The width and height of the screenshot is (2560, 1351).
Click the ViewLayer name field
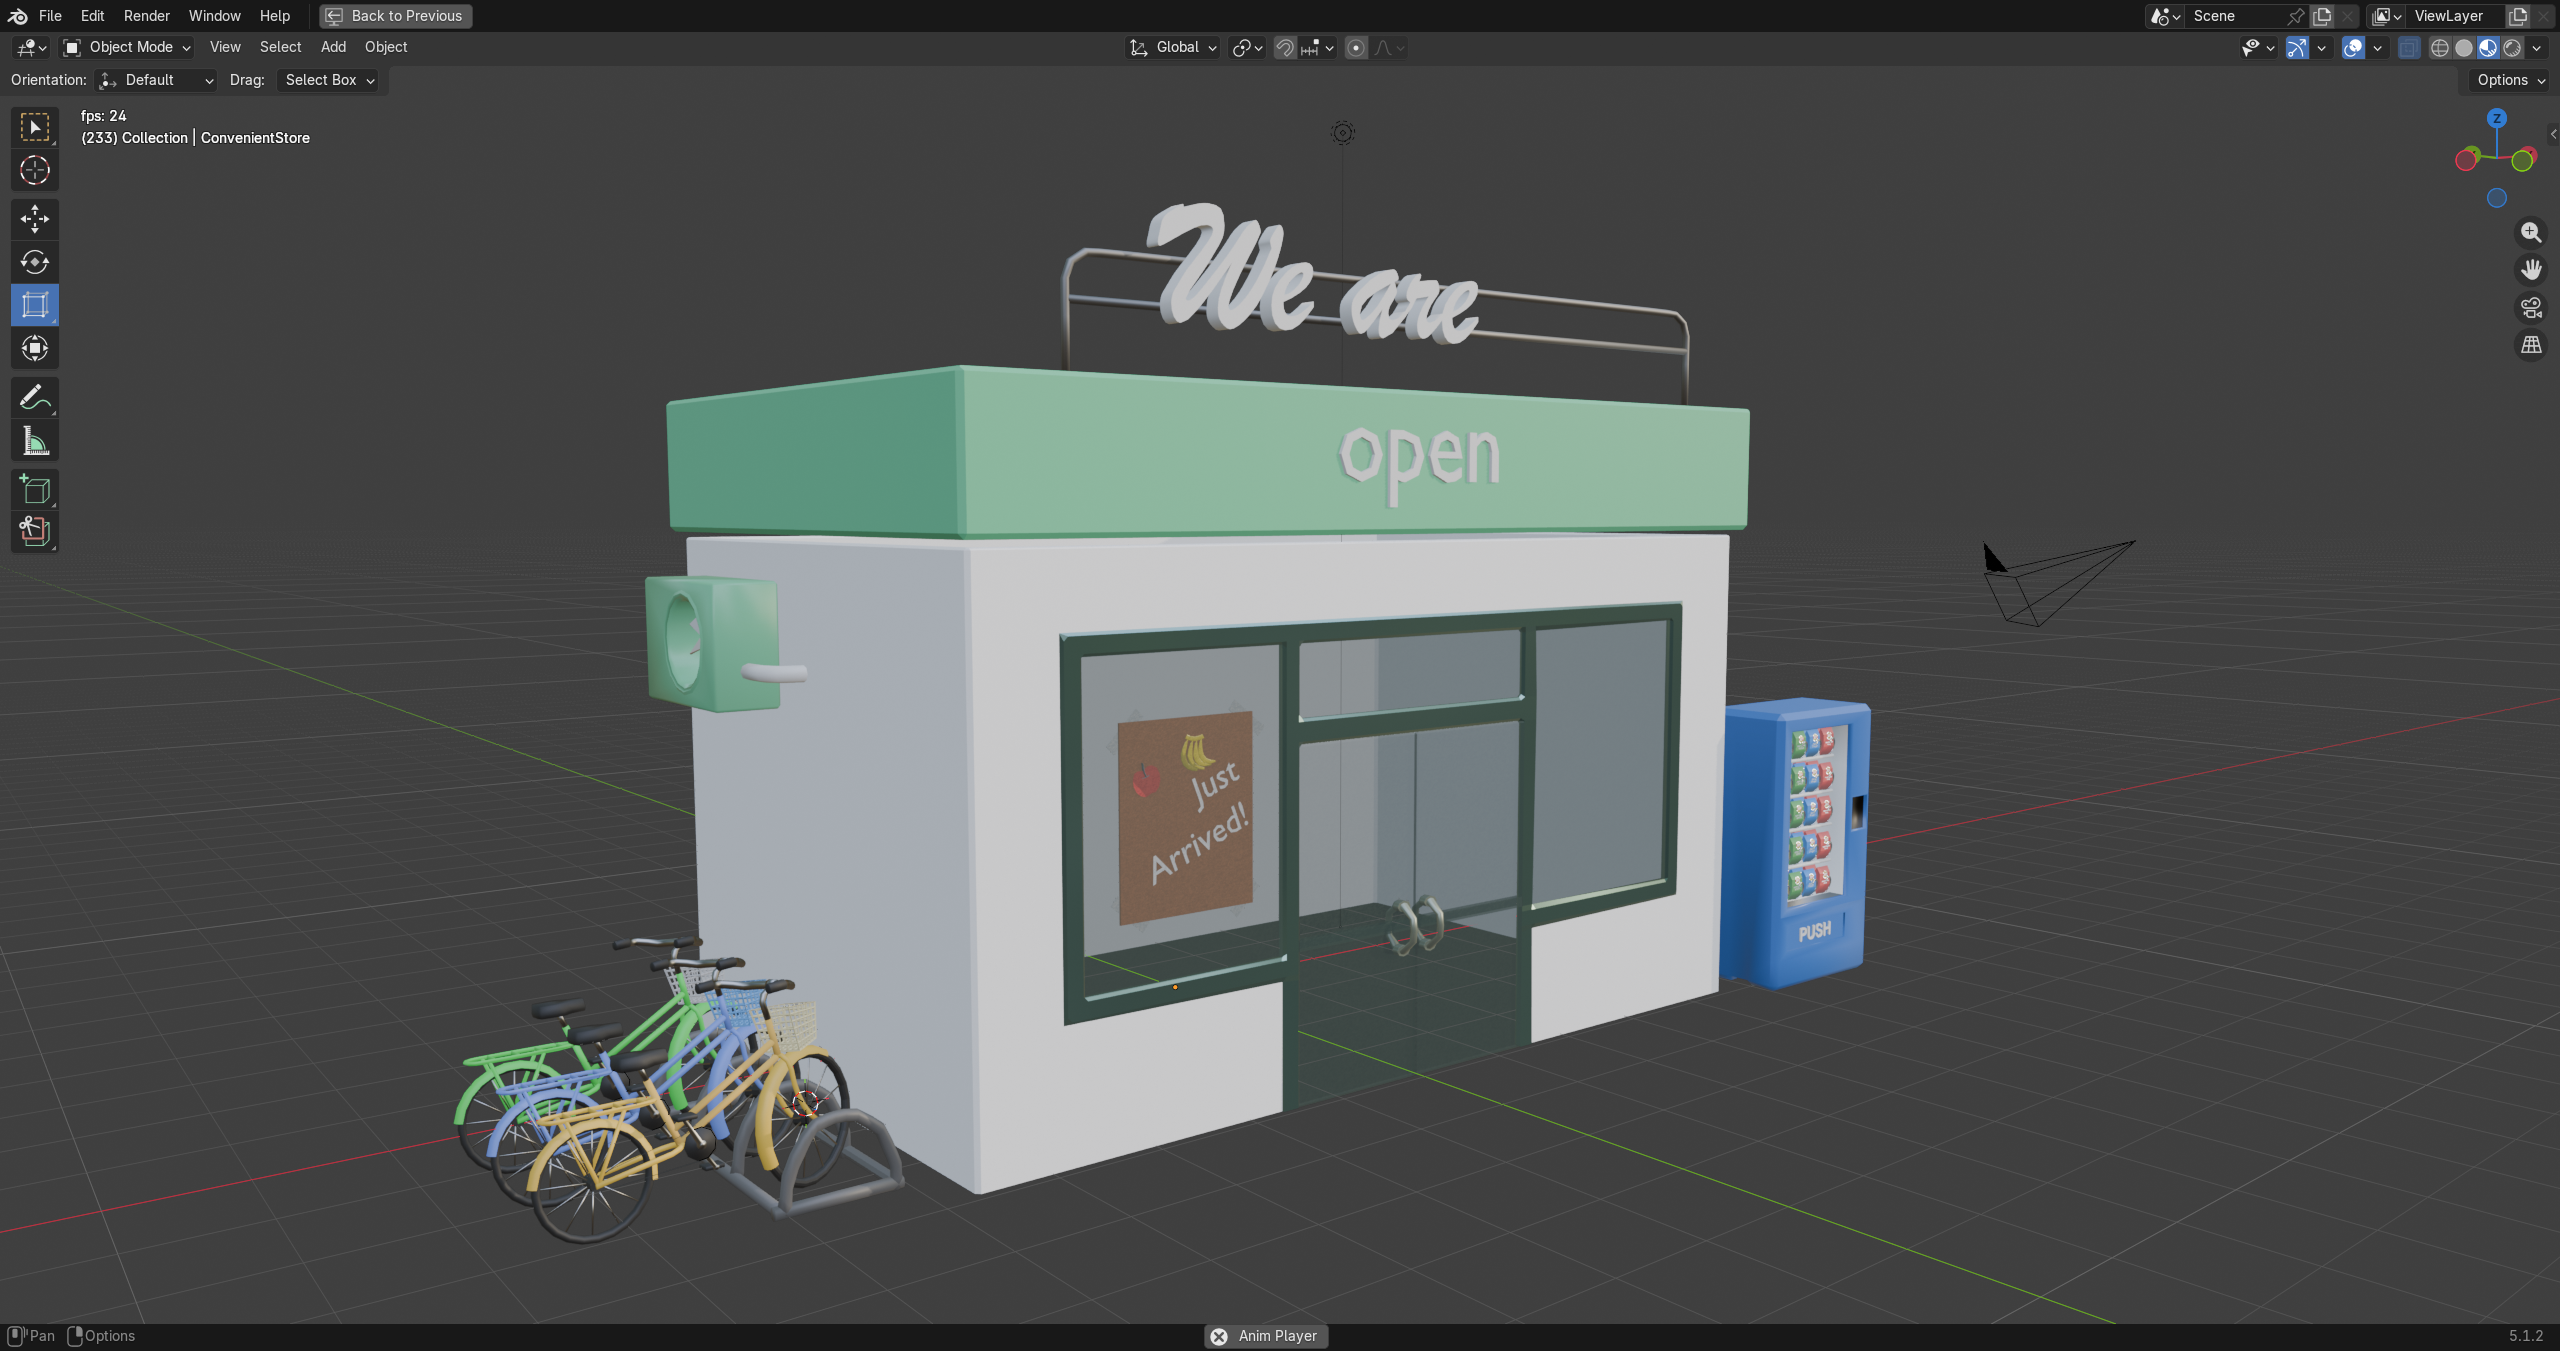pyautogui.click(x=2456, y=16)
